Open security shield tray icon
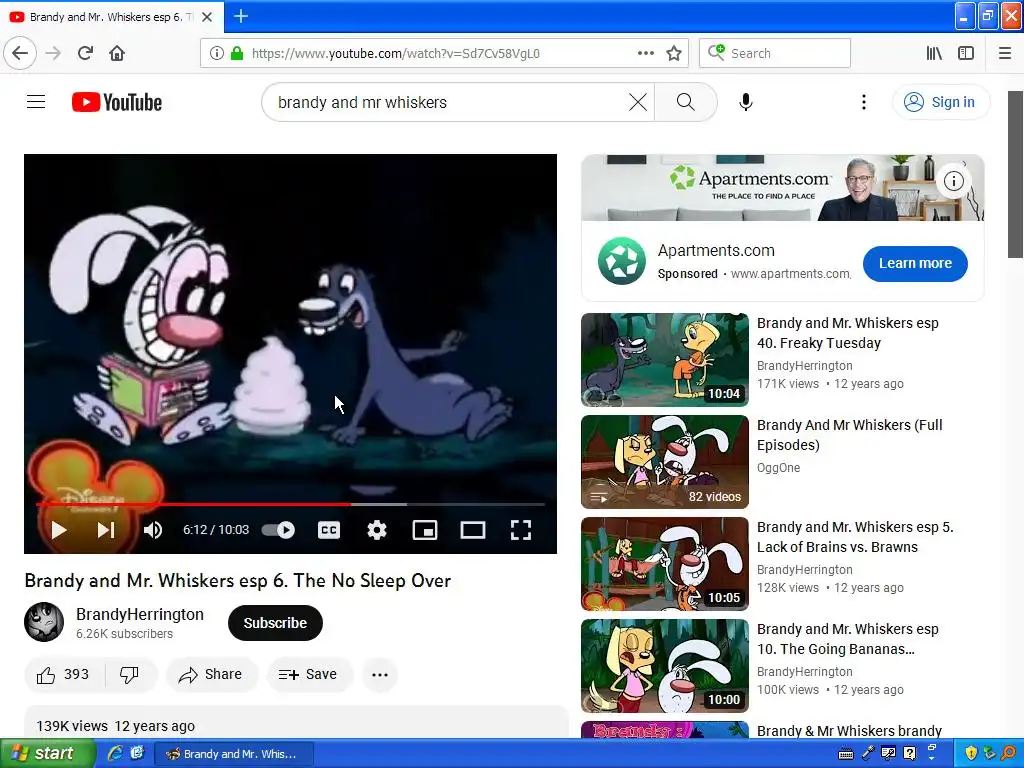Screen dimensions: 1024x768 point(971,754)
